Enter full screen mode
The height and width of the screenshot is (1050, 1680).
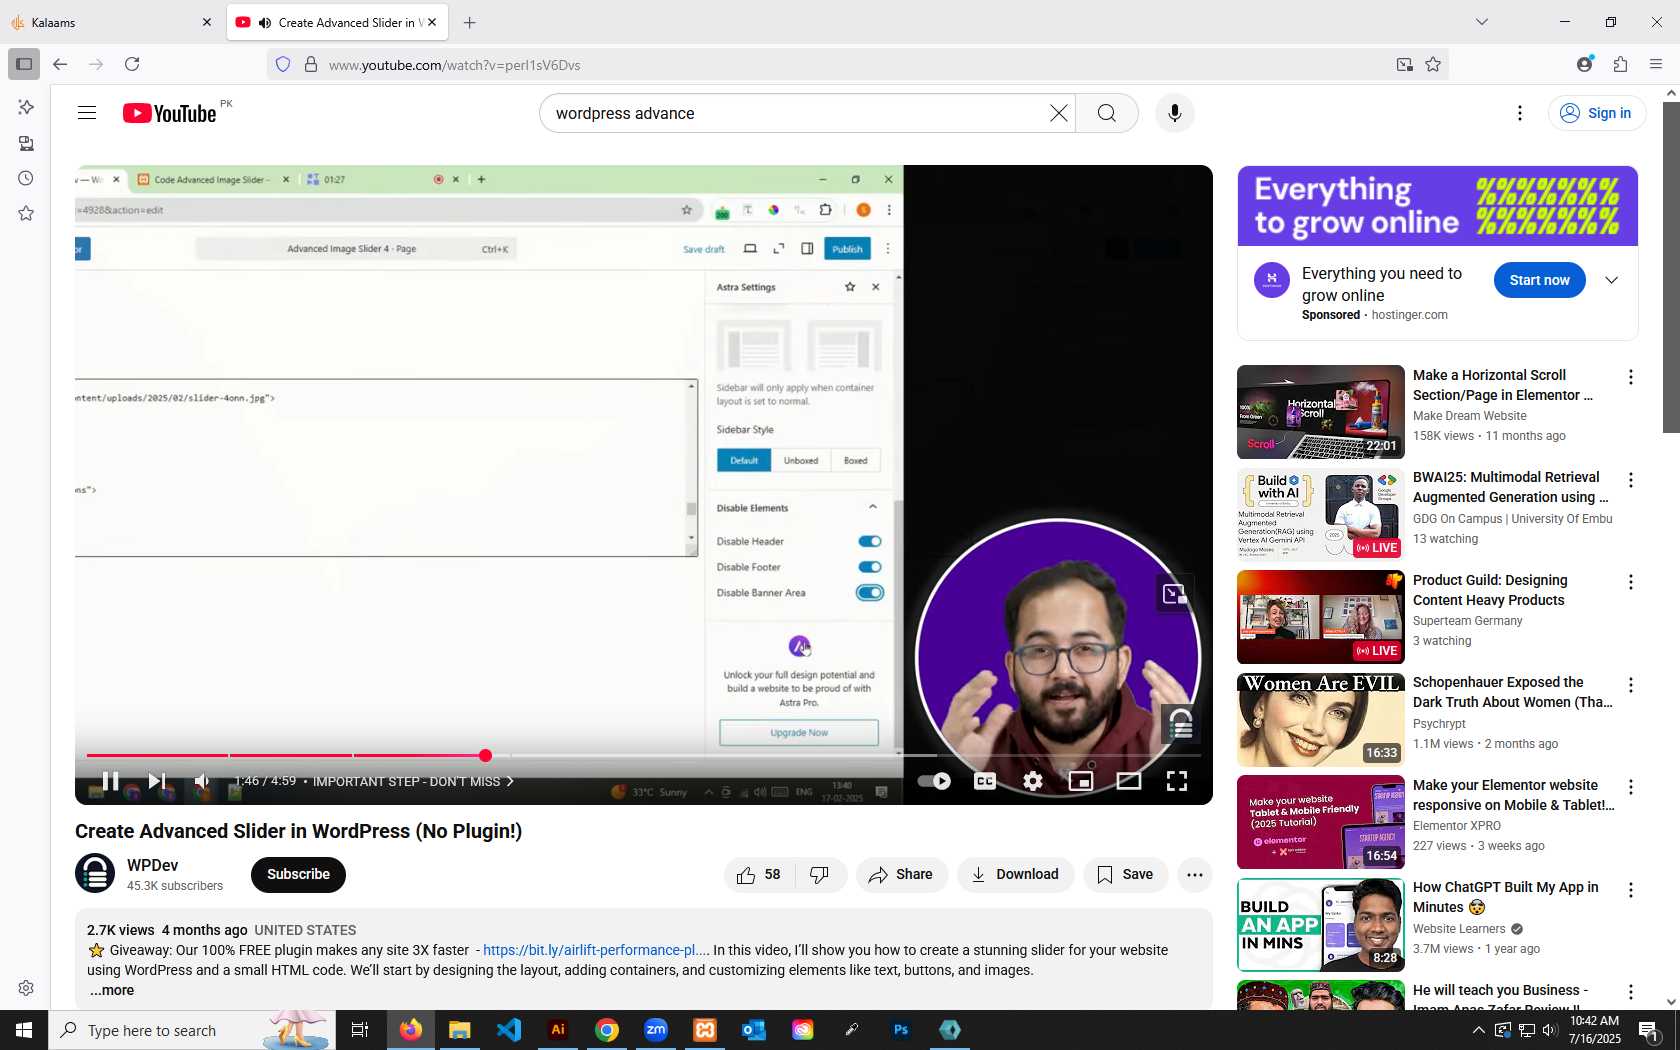[x=1177, y=781]
